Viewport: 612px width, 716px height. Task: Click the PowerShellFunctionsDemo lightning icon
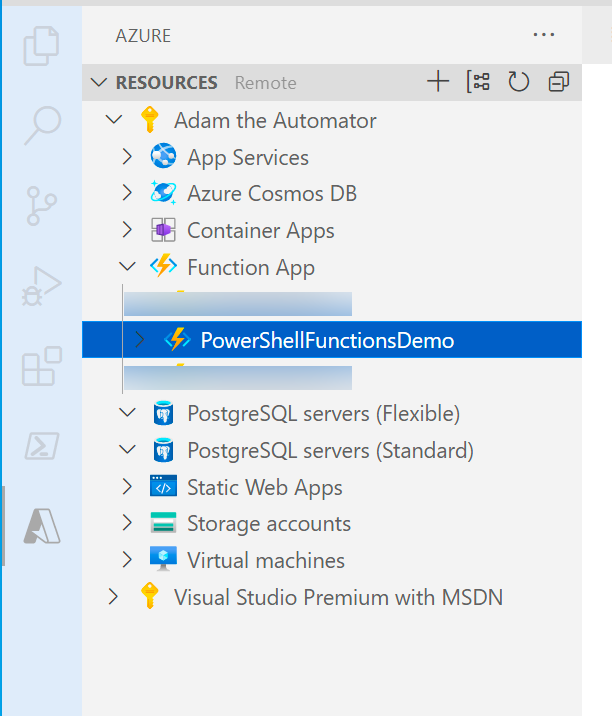[x=177, y=339]
